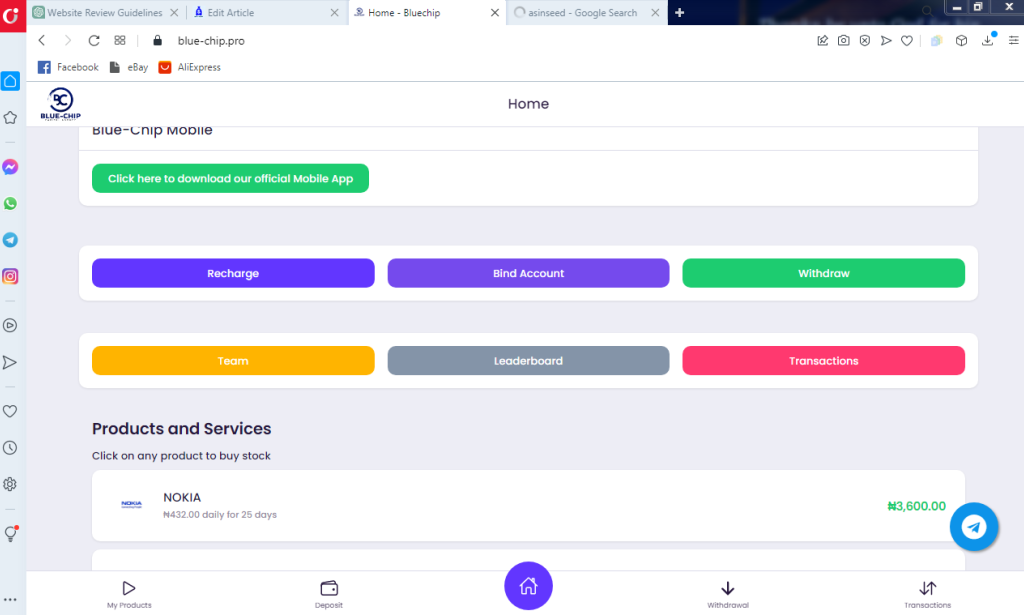Select the NOKIA product listing
The width and height of the screenshot is (1024, 615).
[528, 506]
